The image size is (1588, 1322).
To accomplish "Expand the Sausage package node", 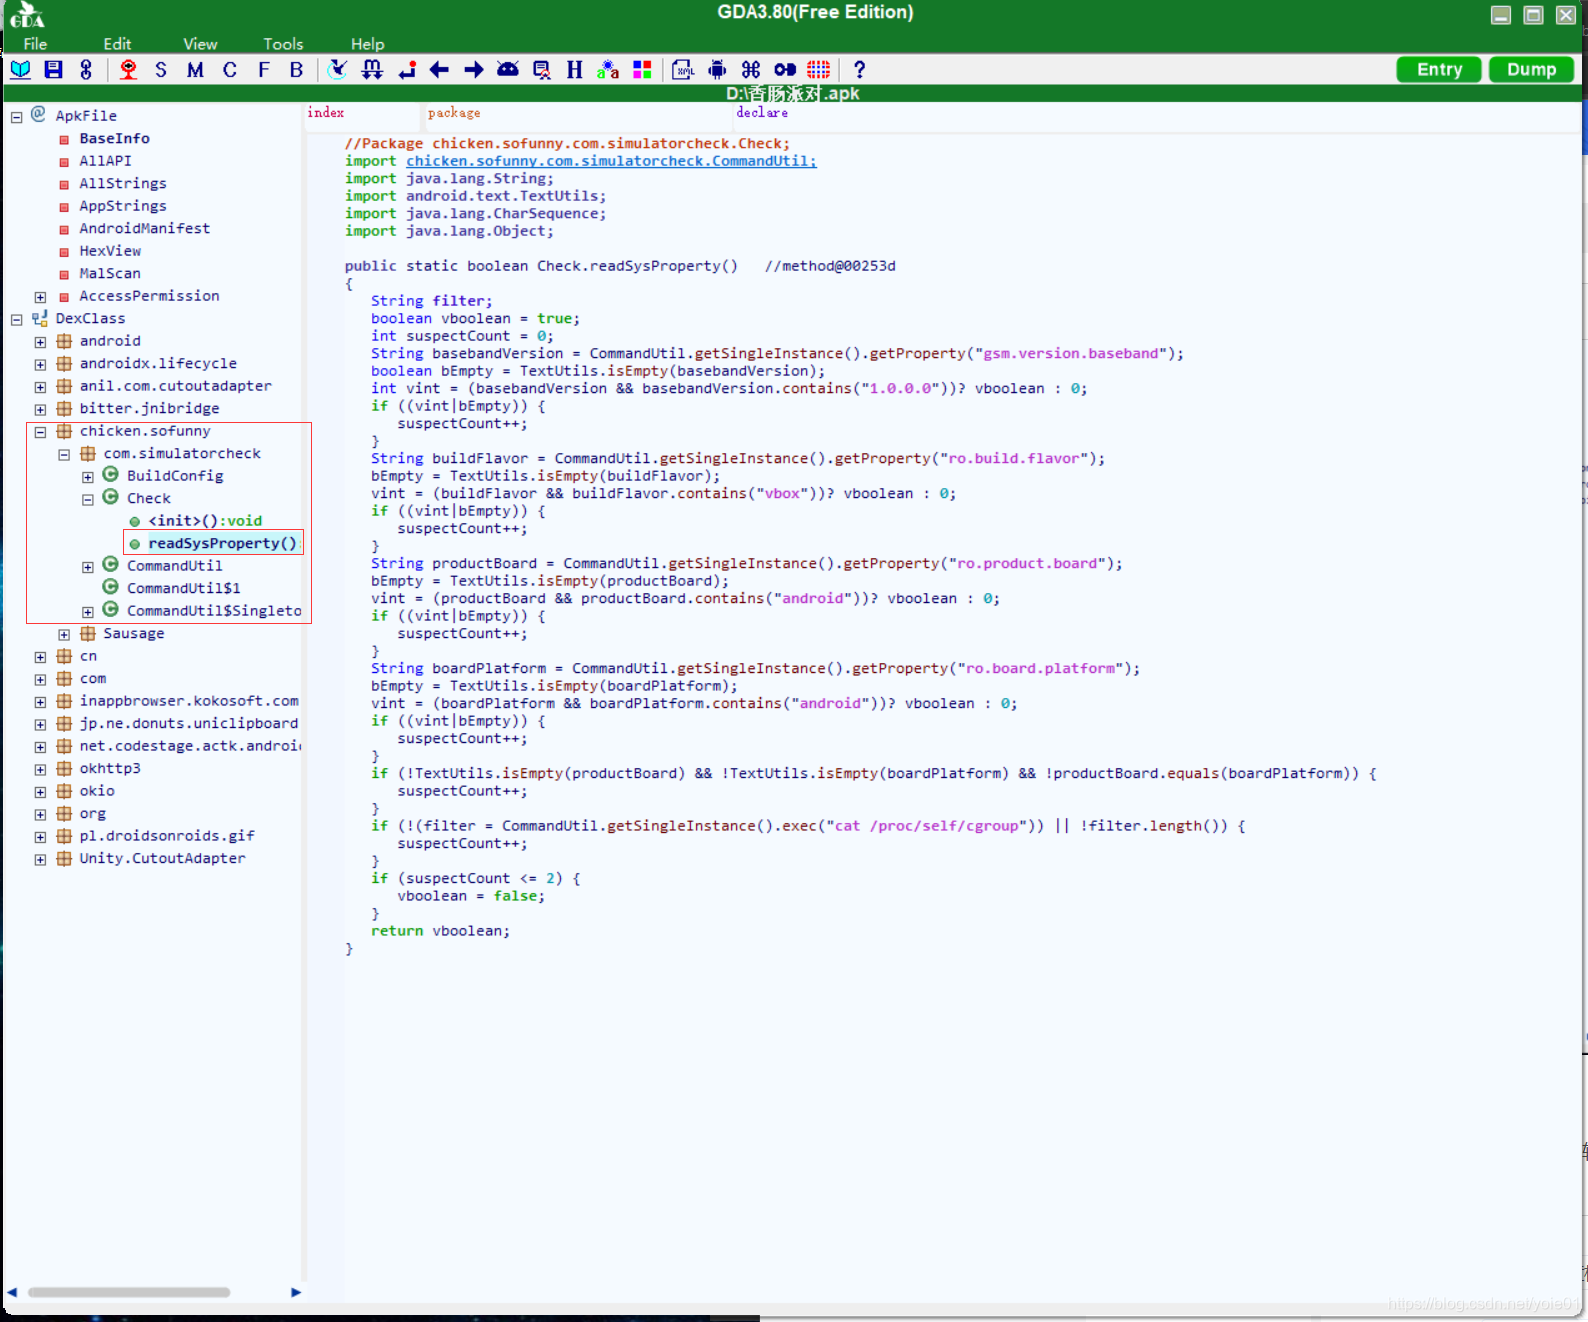I will (x=64, y=635).
